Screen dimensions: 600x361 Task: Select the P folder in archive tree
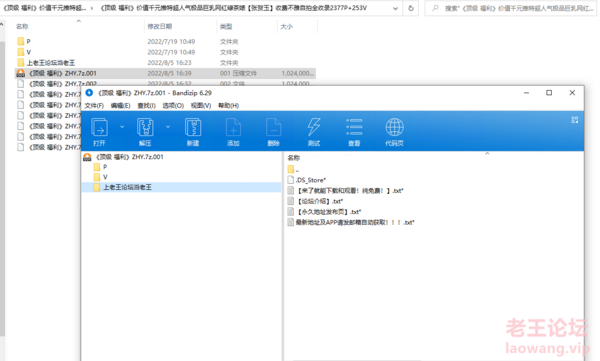coord(105,167)
